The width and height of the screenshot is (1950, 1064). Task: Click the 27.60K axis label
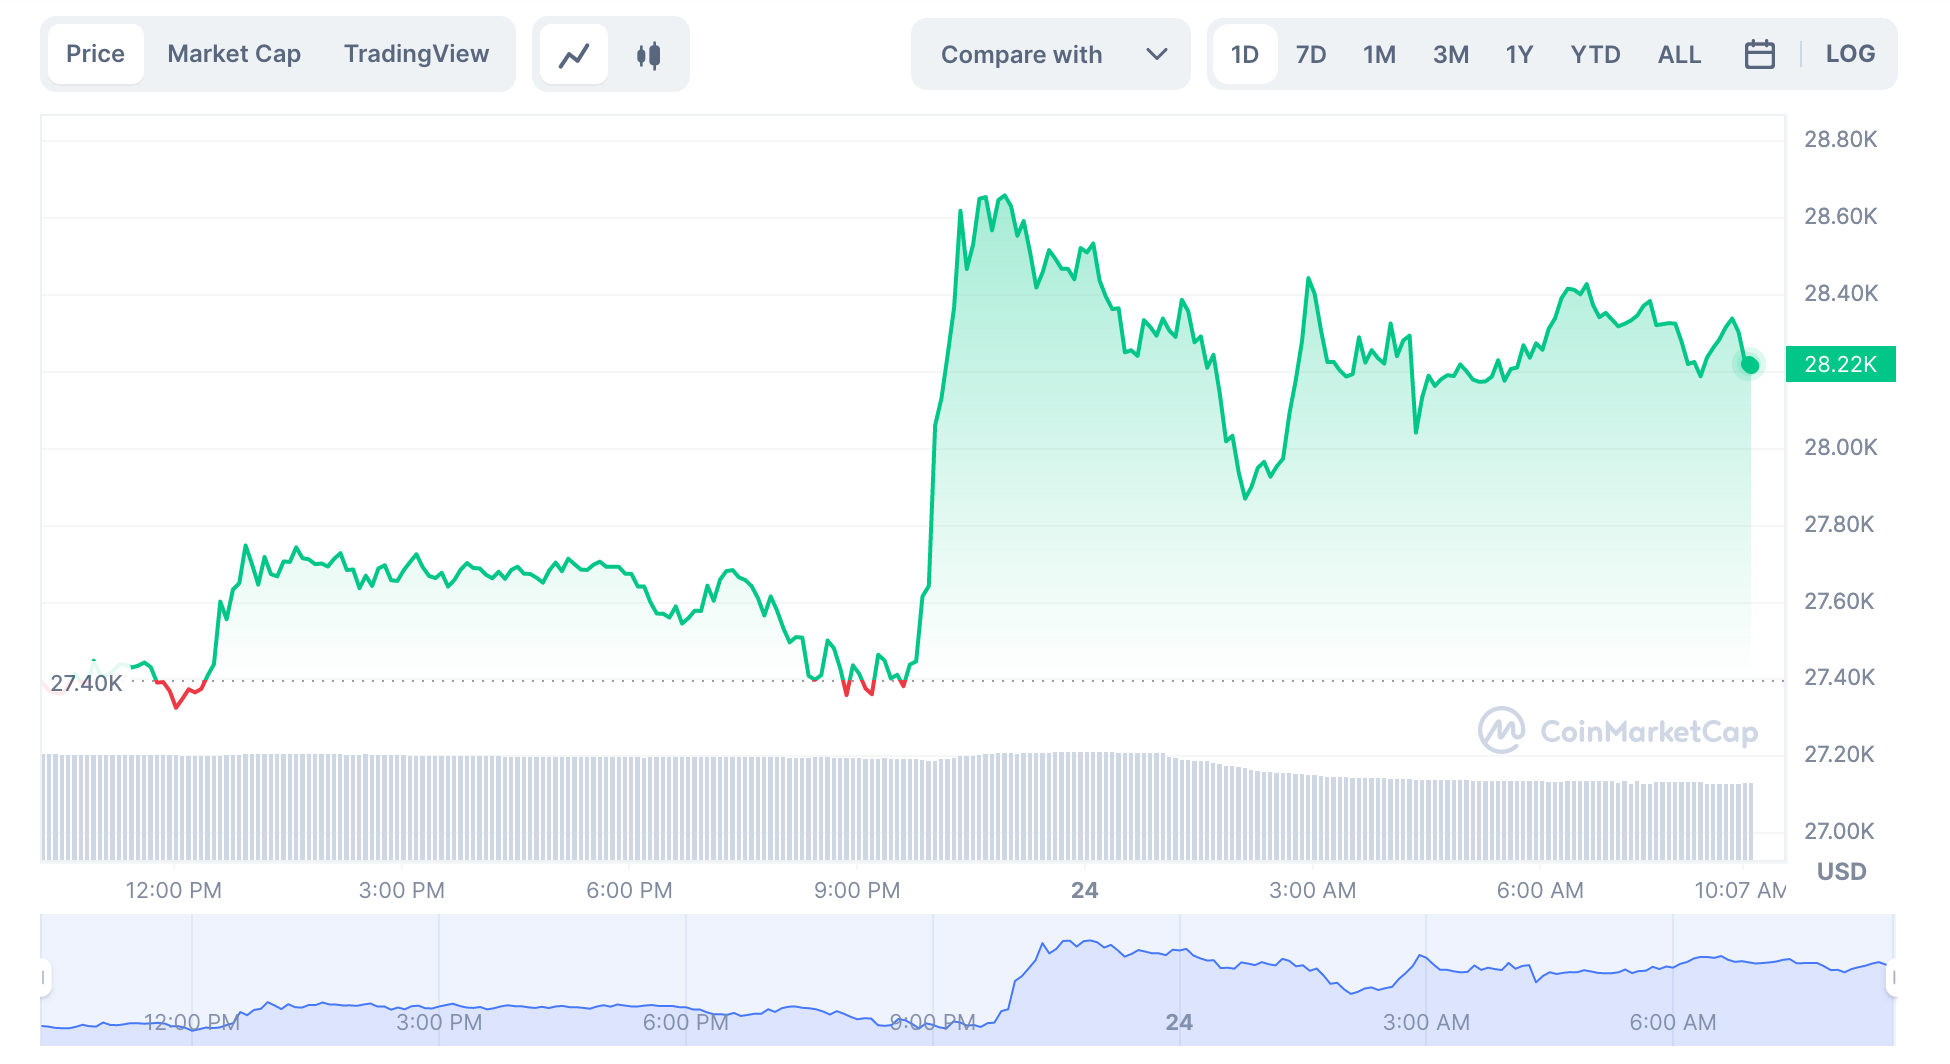tap(1839, 601)
